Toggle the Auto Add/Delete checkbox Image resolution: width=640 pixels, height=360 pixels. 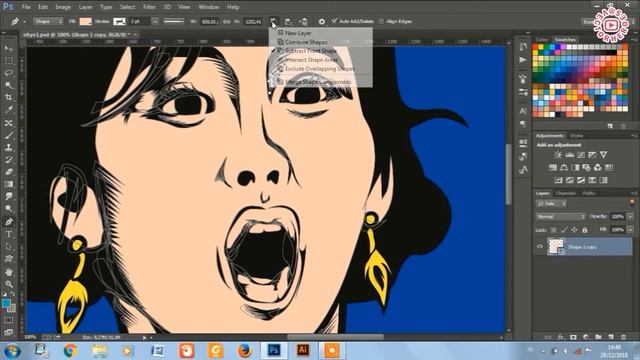tap(335, 21)
